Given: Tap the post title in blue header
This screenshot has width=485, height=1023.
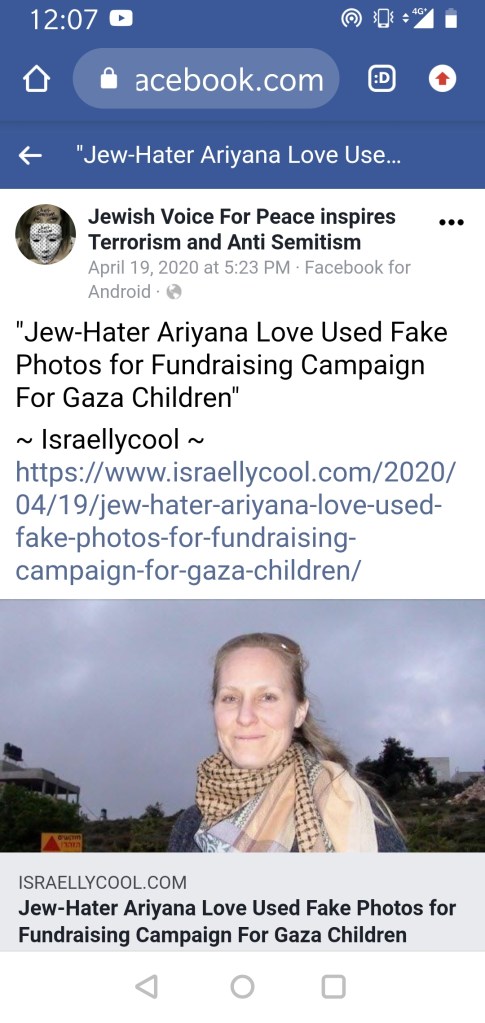Looking at the screenshot, I should (238, 155).
